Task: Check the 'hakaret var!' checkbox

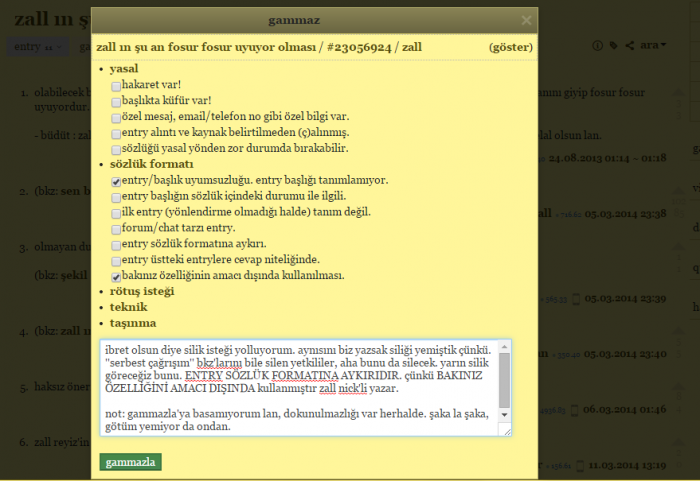Action: coord(116,86)
